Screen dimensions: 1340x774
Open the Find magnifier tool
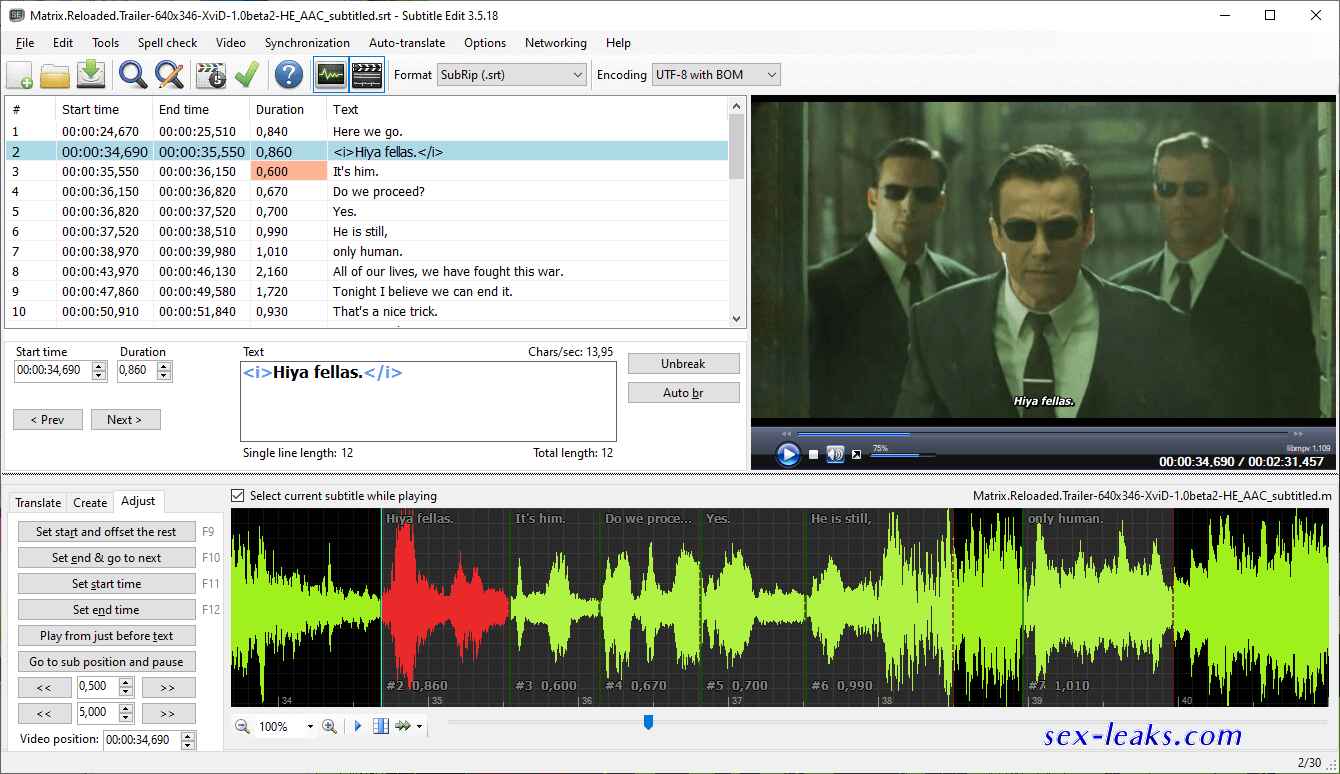(x=133, y=75)
